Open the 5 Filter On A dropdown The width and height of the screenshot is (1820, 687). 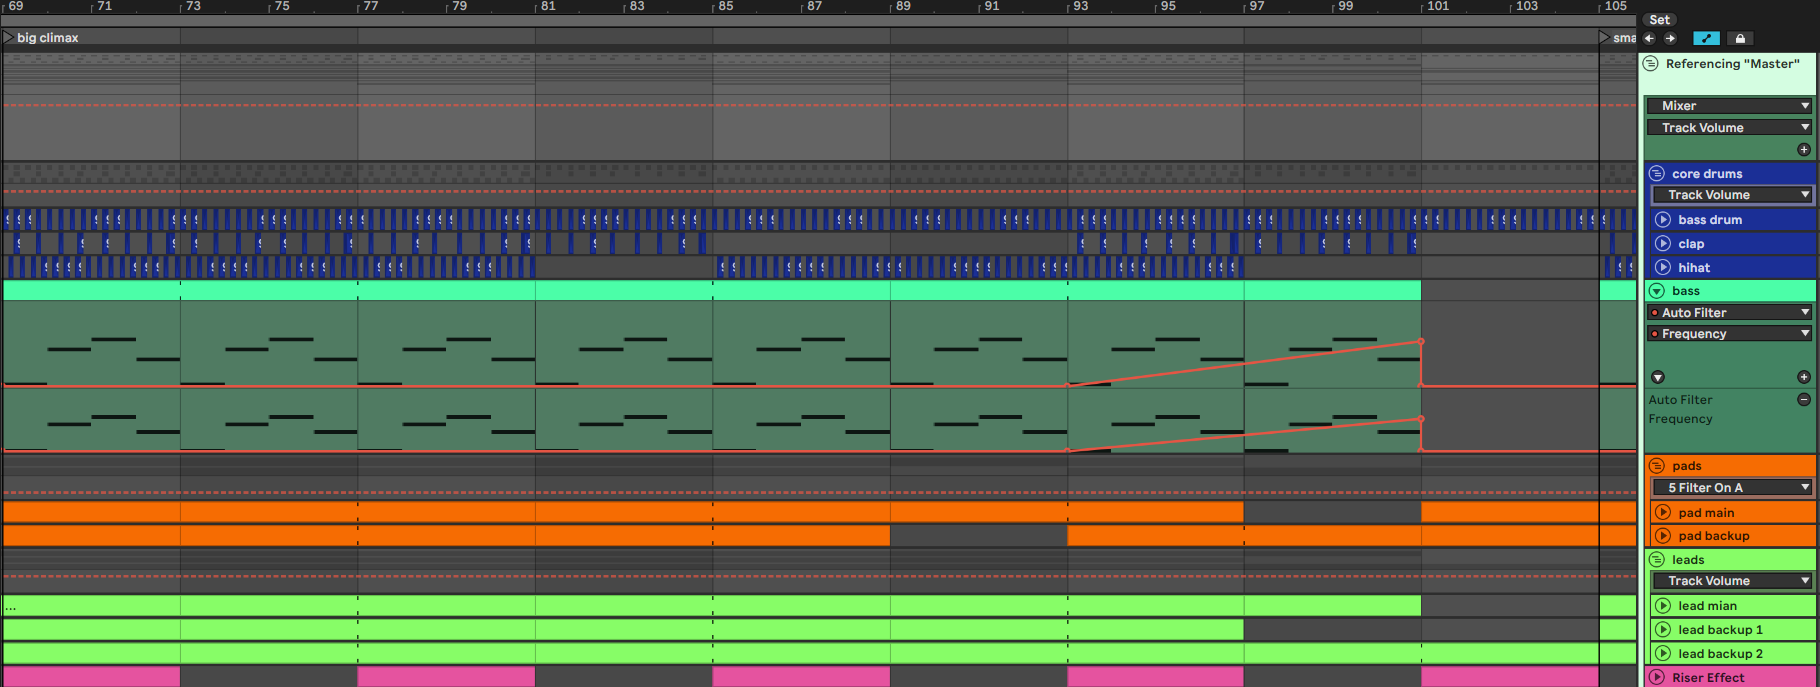point(1732,488)
